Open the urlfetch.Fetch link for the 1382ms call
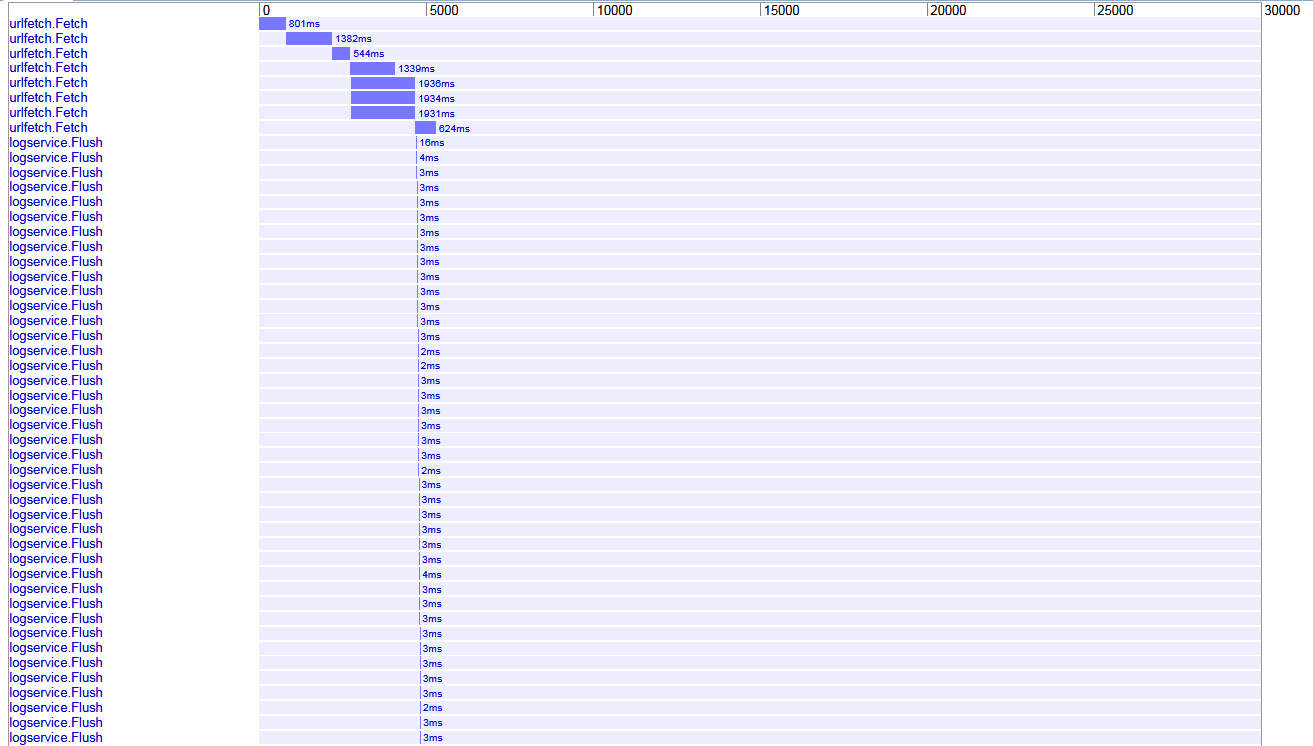This screenshot has width=1313, height=746. coord(48,38)
